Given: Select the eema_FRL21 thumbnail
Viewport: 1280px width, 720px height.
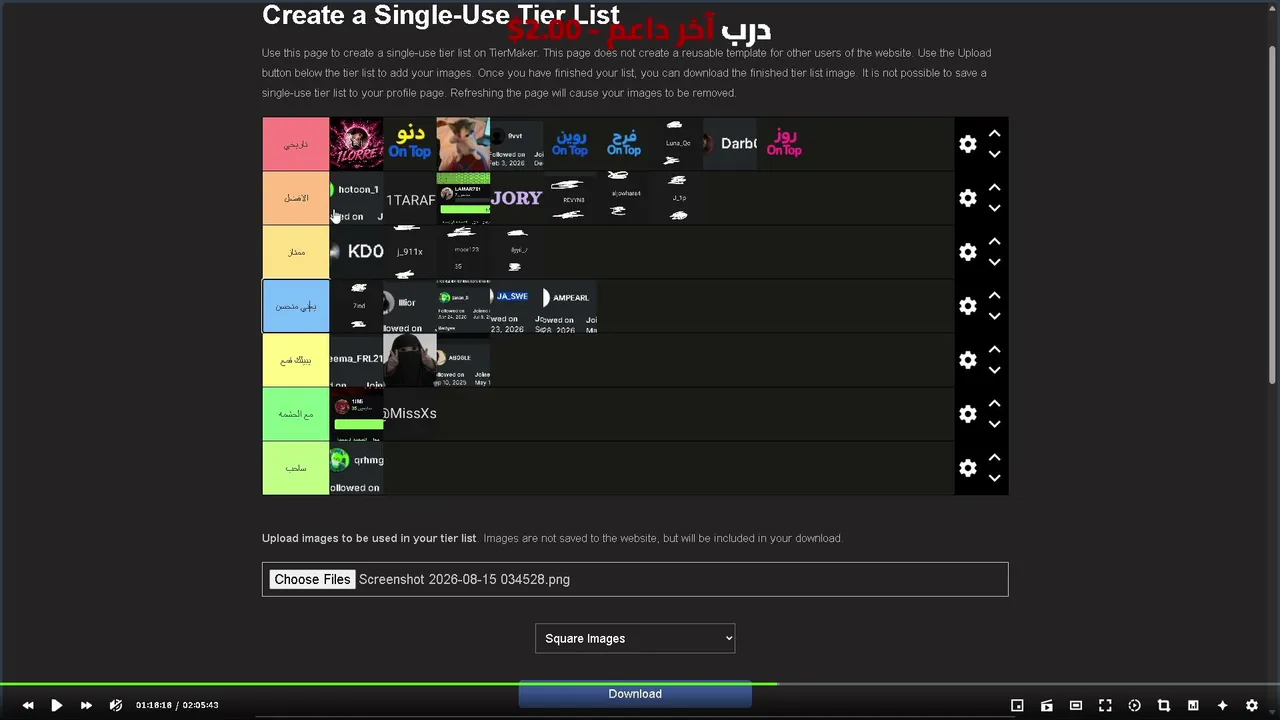Looking at the screenshot, I should [x=357, y=360].
